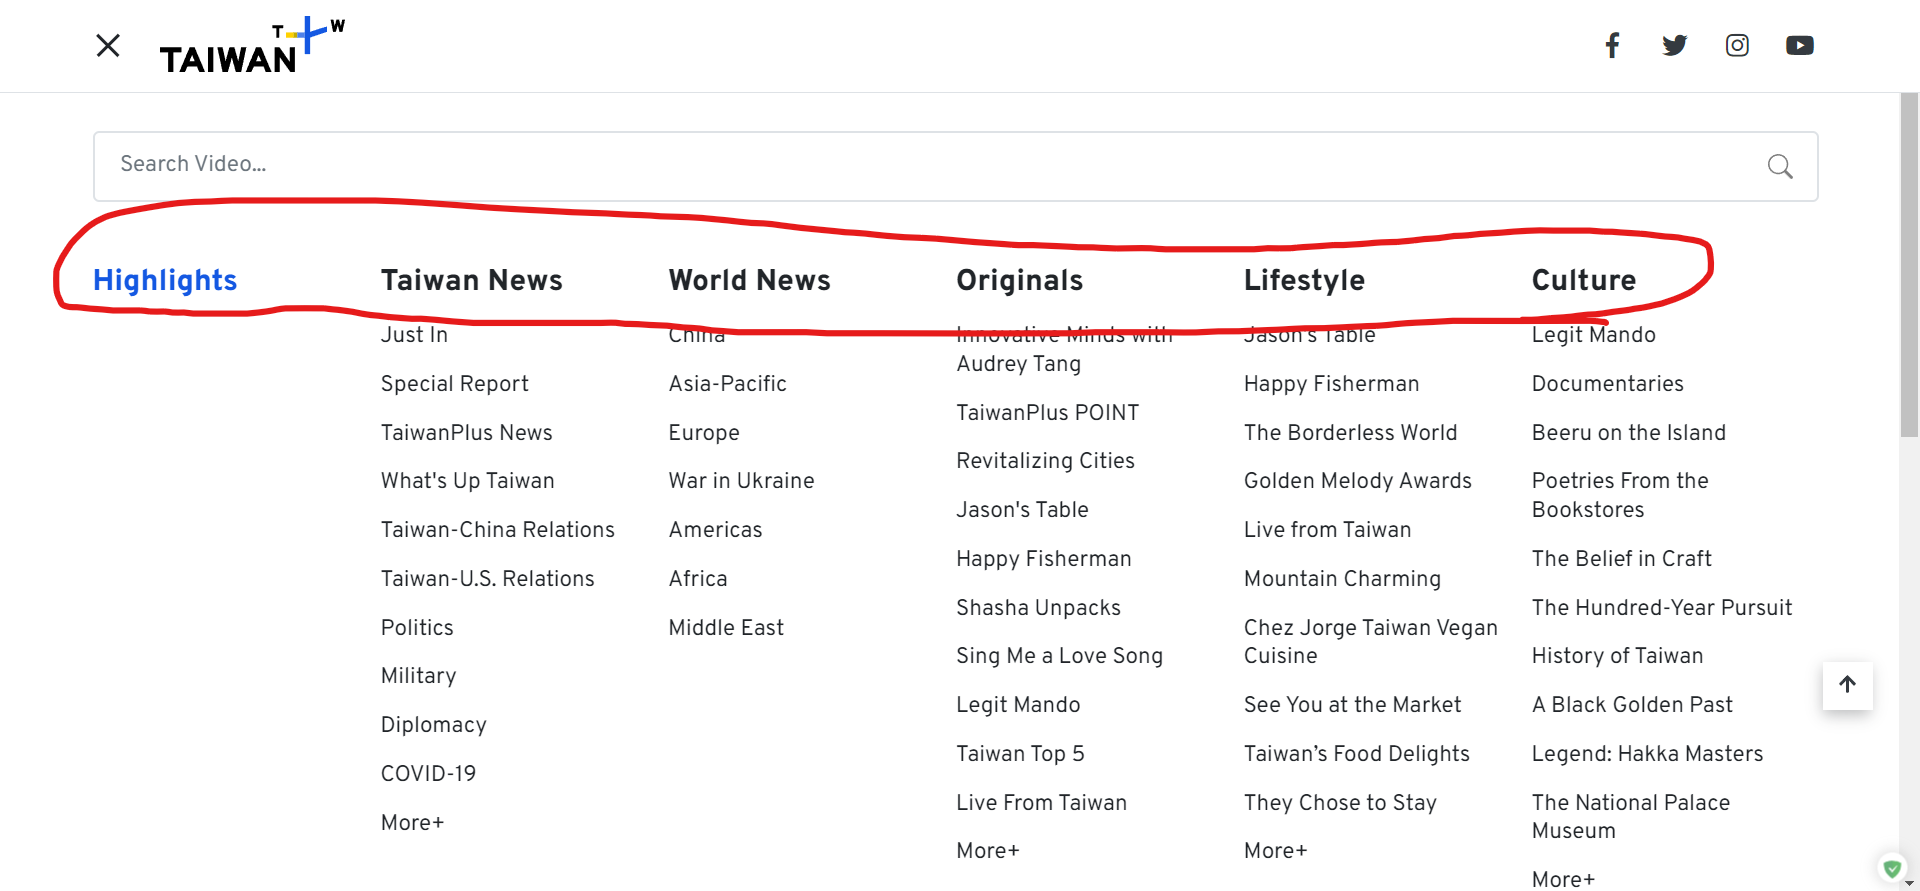Open the Just In link
The width and height of the screenshot is (1920, 891).
click(414, 334)
